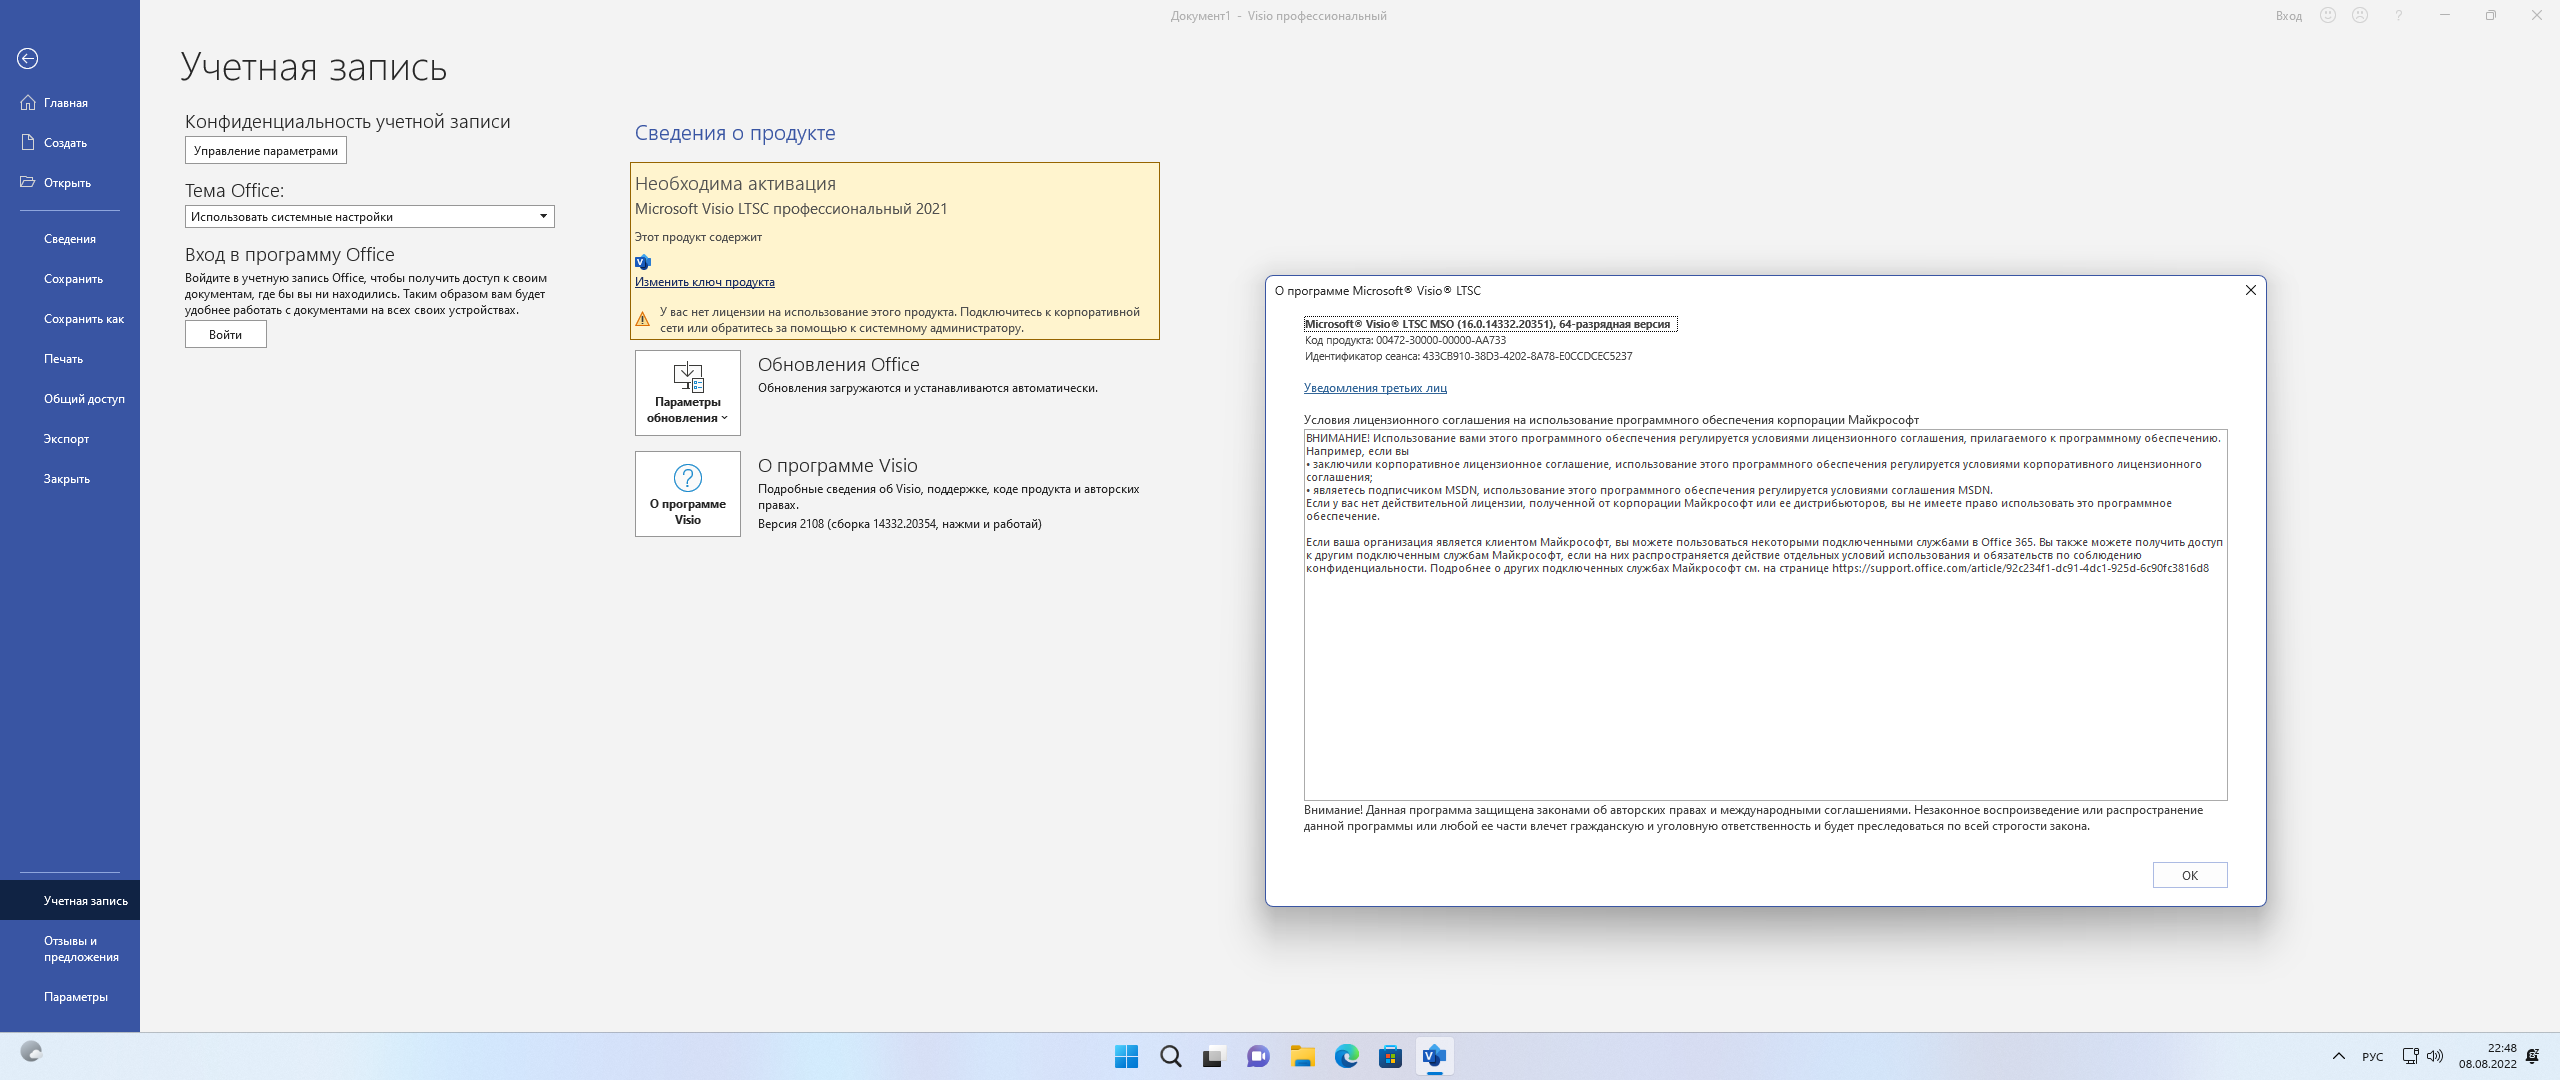Open the notifications bell icon
This screenshot has width=2560, height=1080.
click(2533, 1056)
